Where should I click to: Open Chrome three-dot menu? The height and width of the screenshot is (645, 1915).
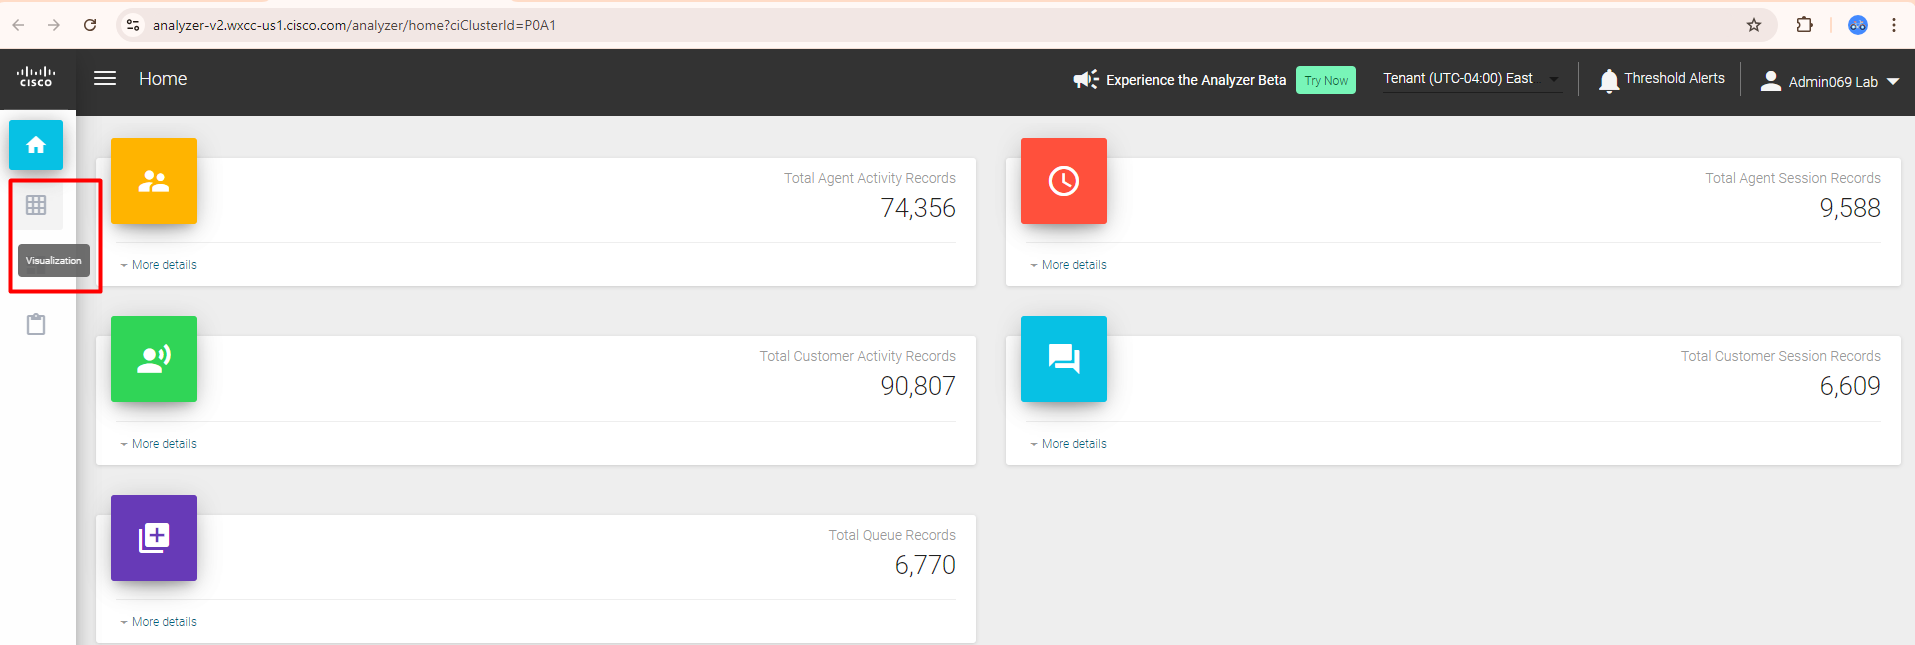click(x=1894, y=25)
